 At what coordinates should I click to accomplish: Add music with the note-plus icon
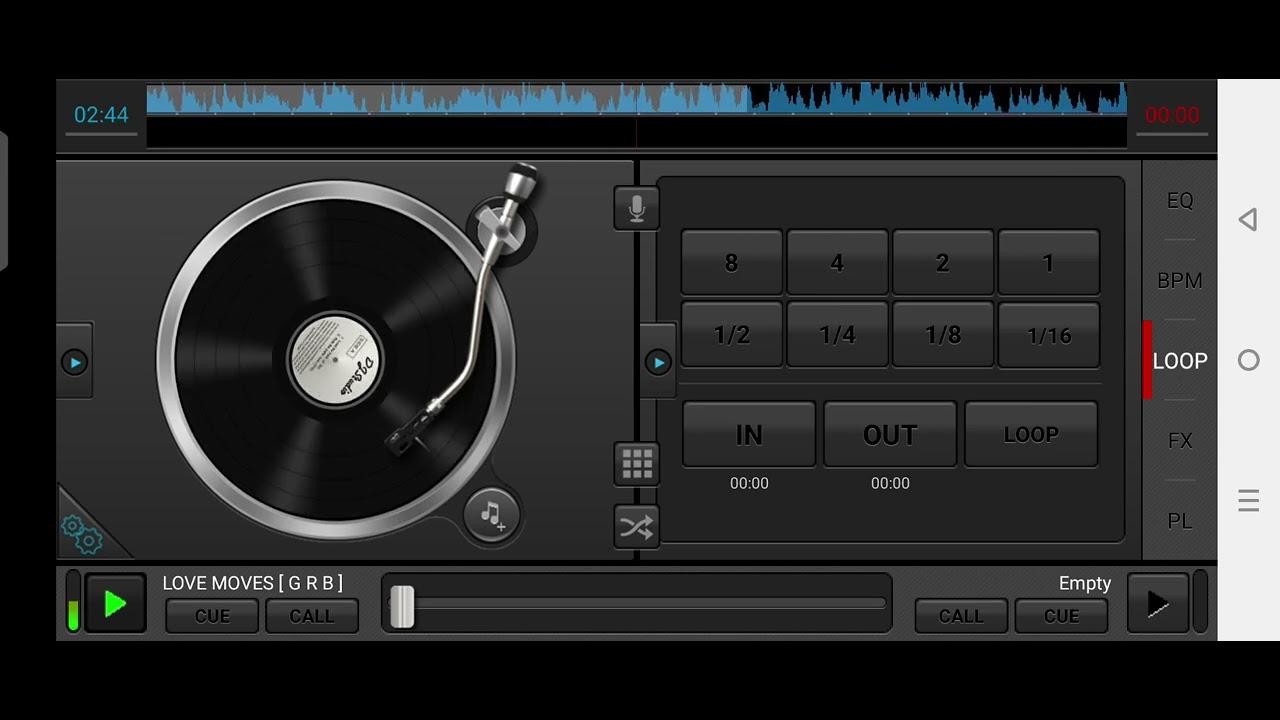tap(491, 515)
